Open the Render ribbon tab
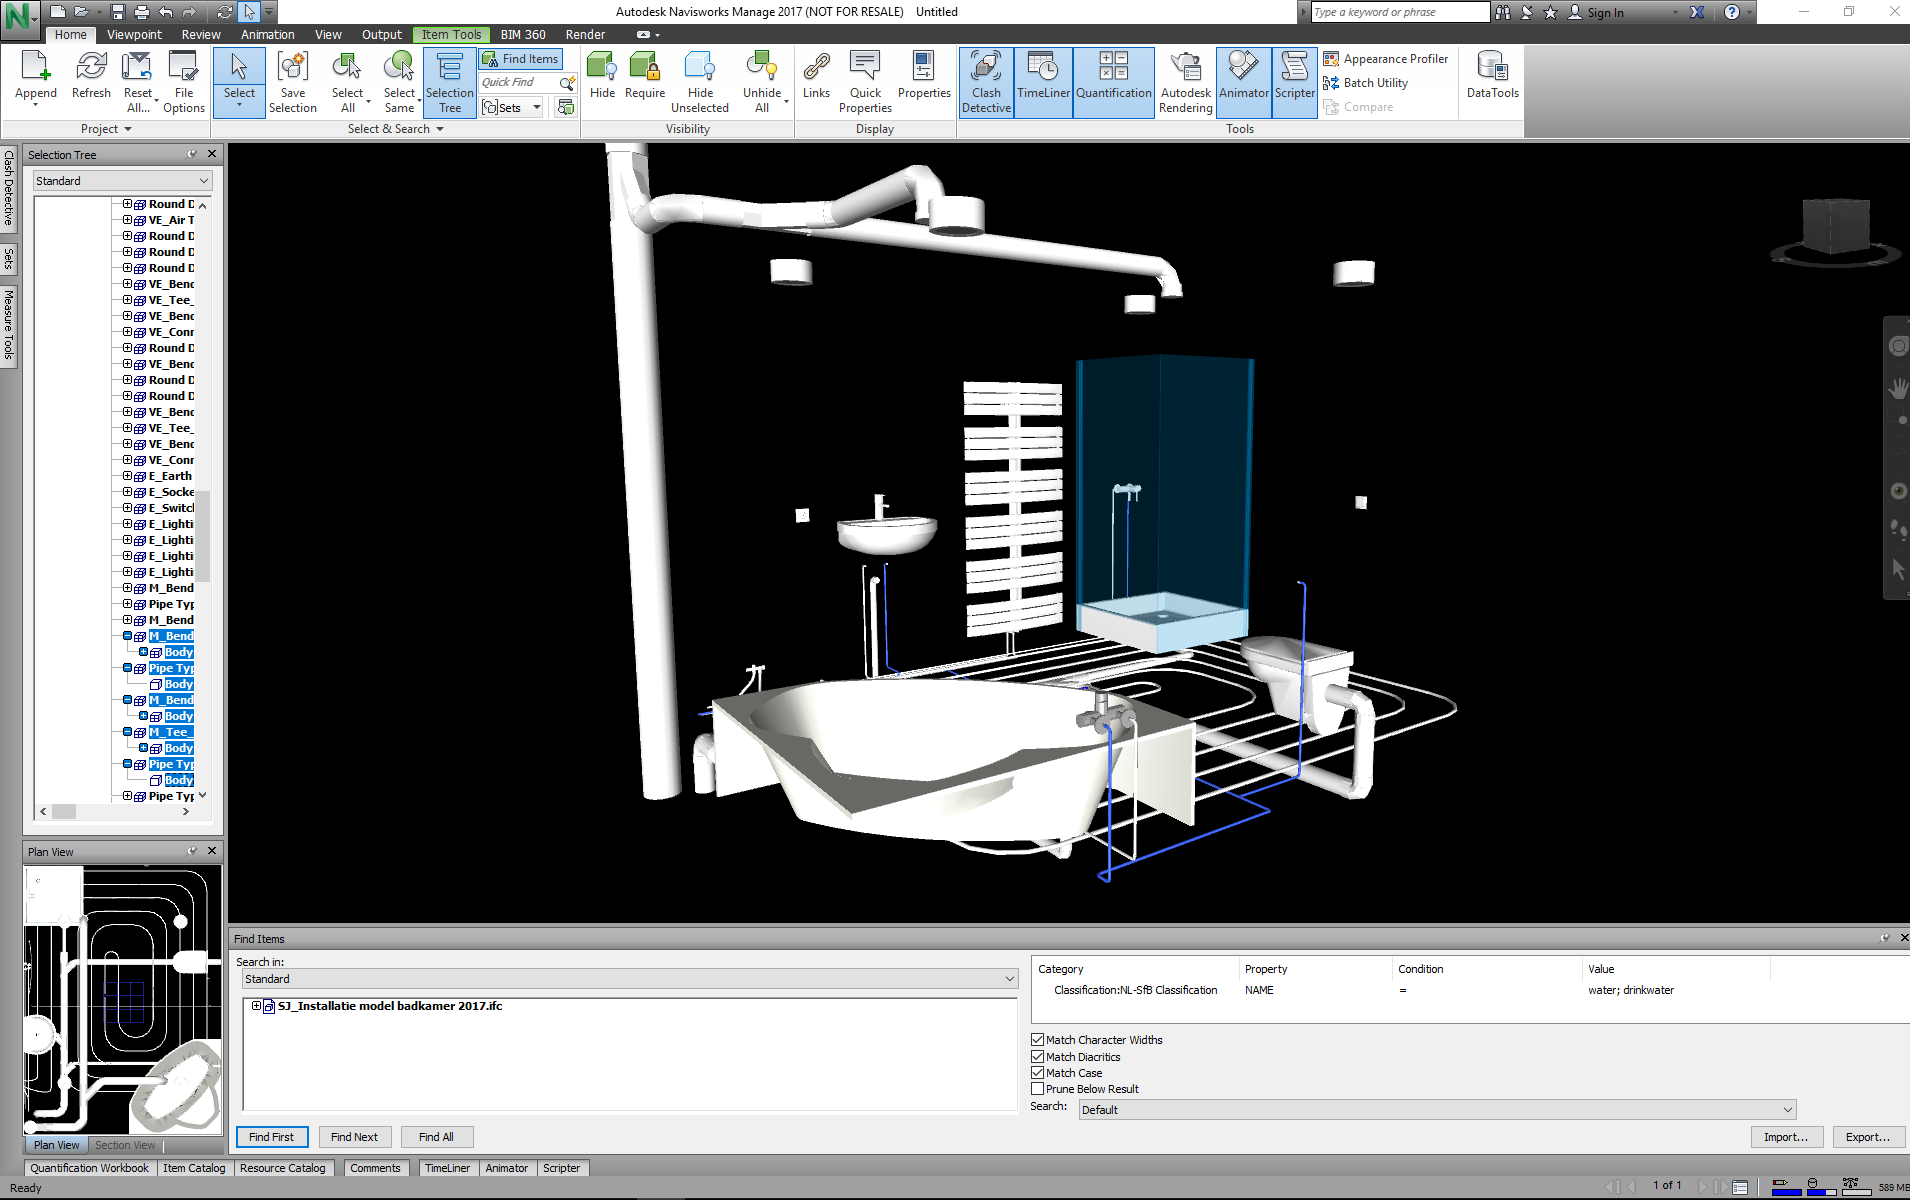 (585, 34)
